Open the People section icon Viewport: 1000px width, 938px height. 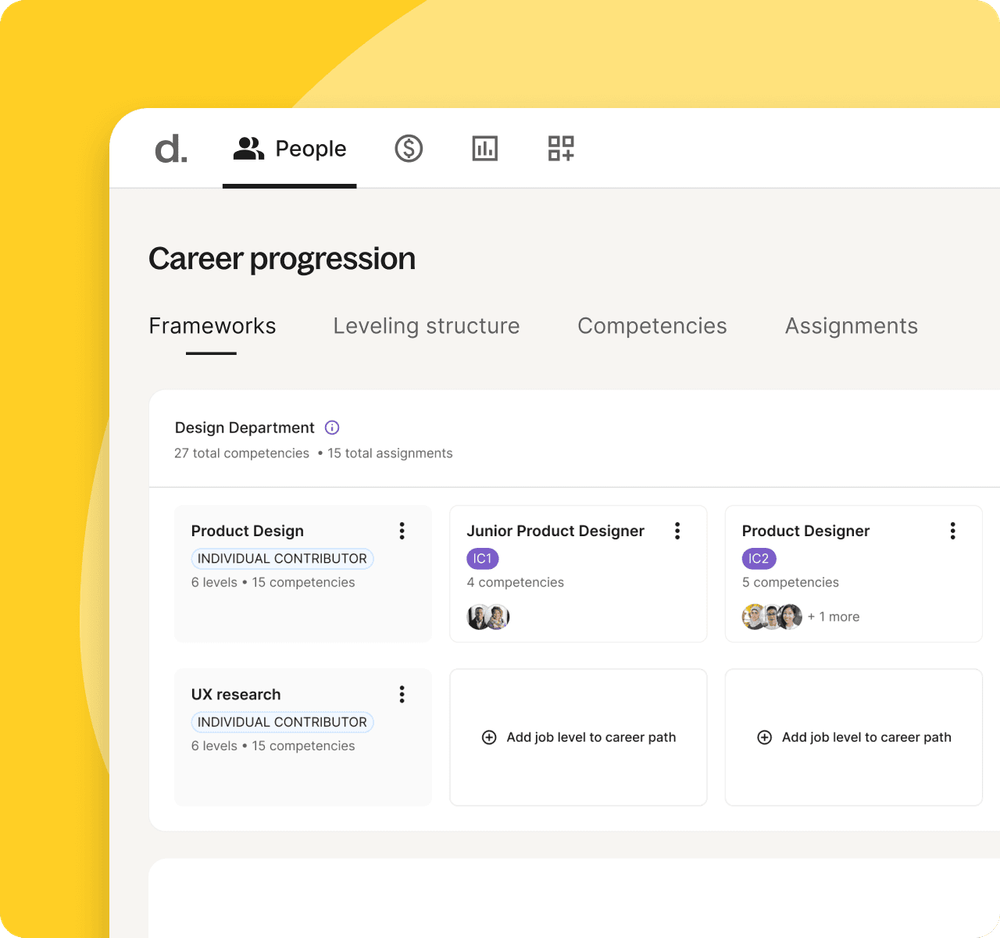coord(248,148)
